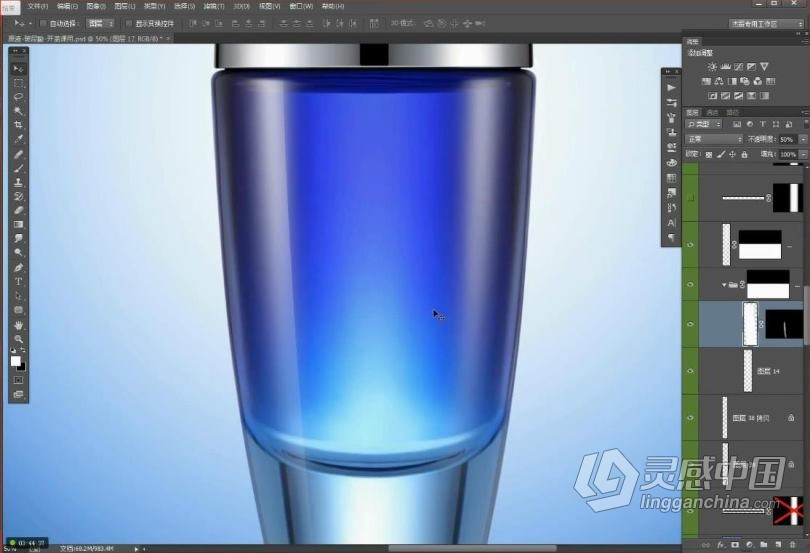Collapse the layer group disclosure triangle
Viewport: 810px width, 553px height.
click(x=724, y=285)
